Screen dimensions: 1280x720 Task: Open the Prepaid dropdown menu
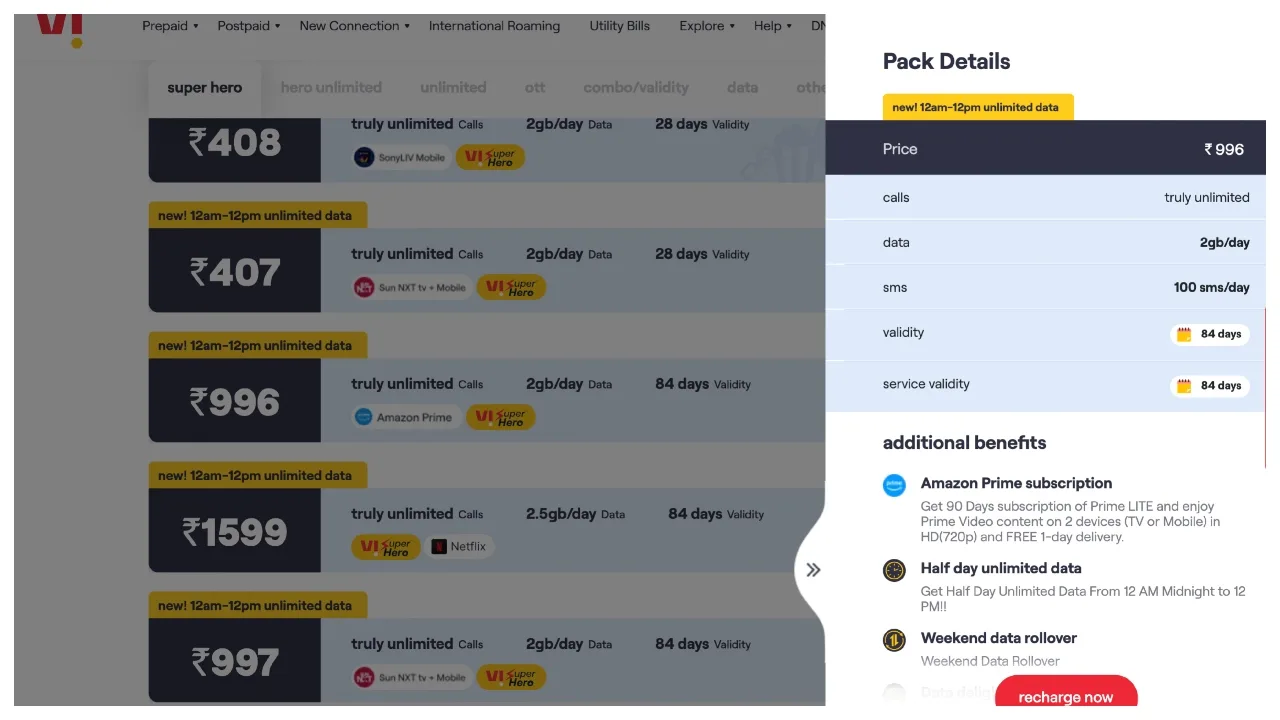[x=170, y=26]
